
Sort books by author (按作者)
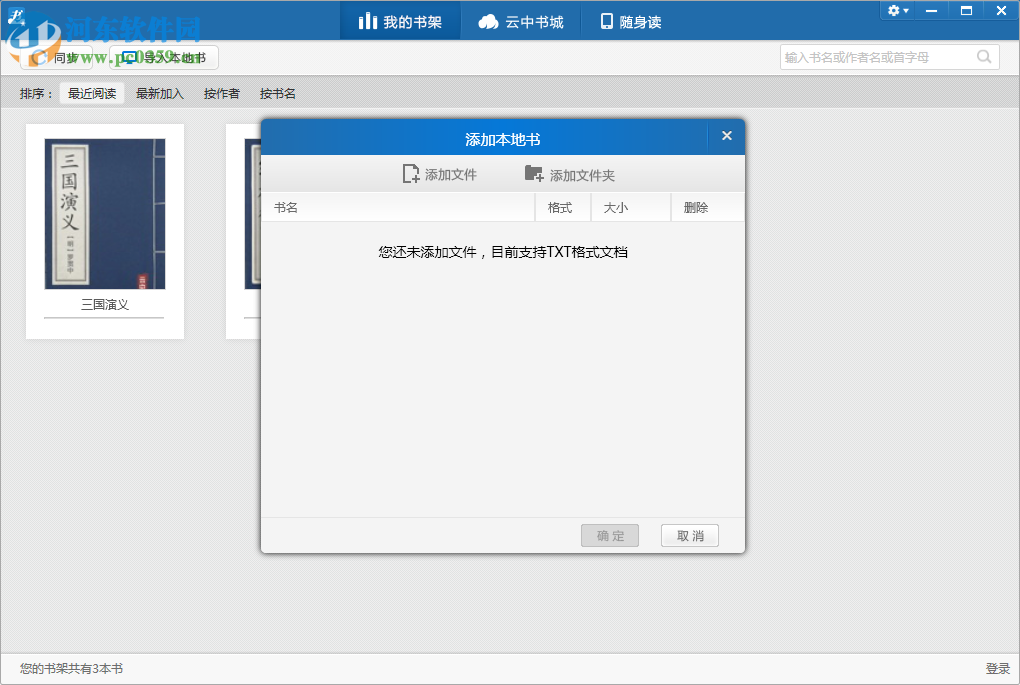click(221, 93)
